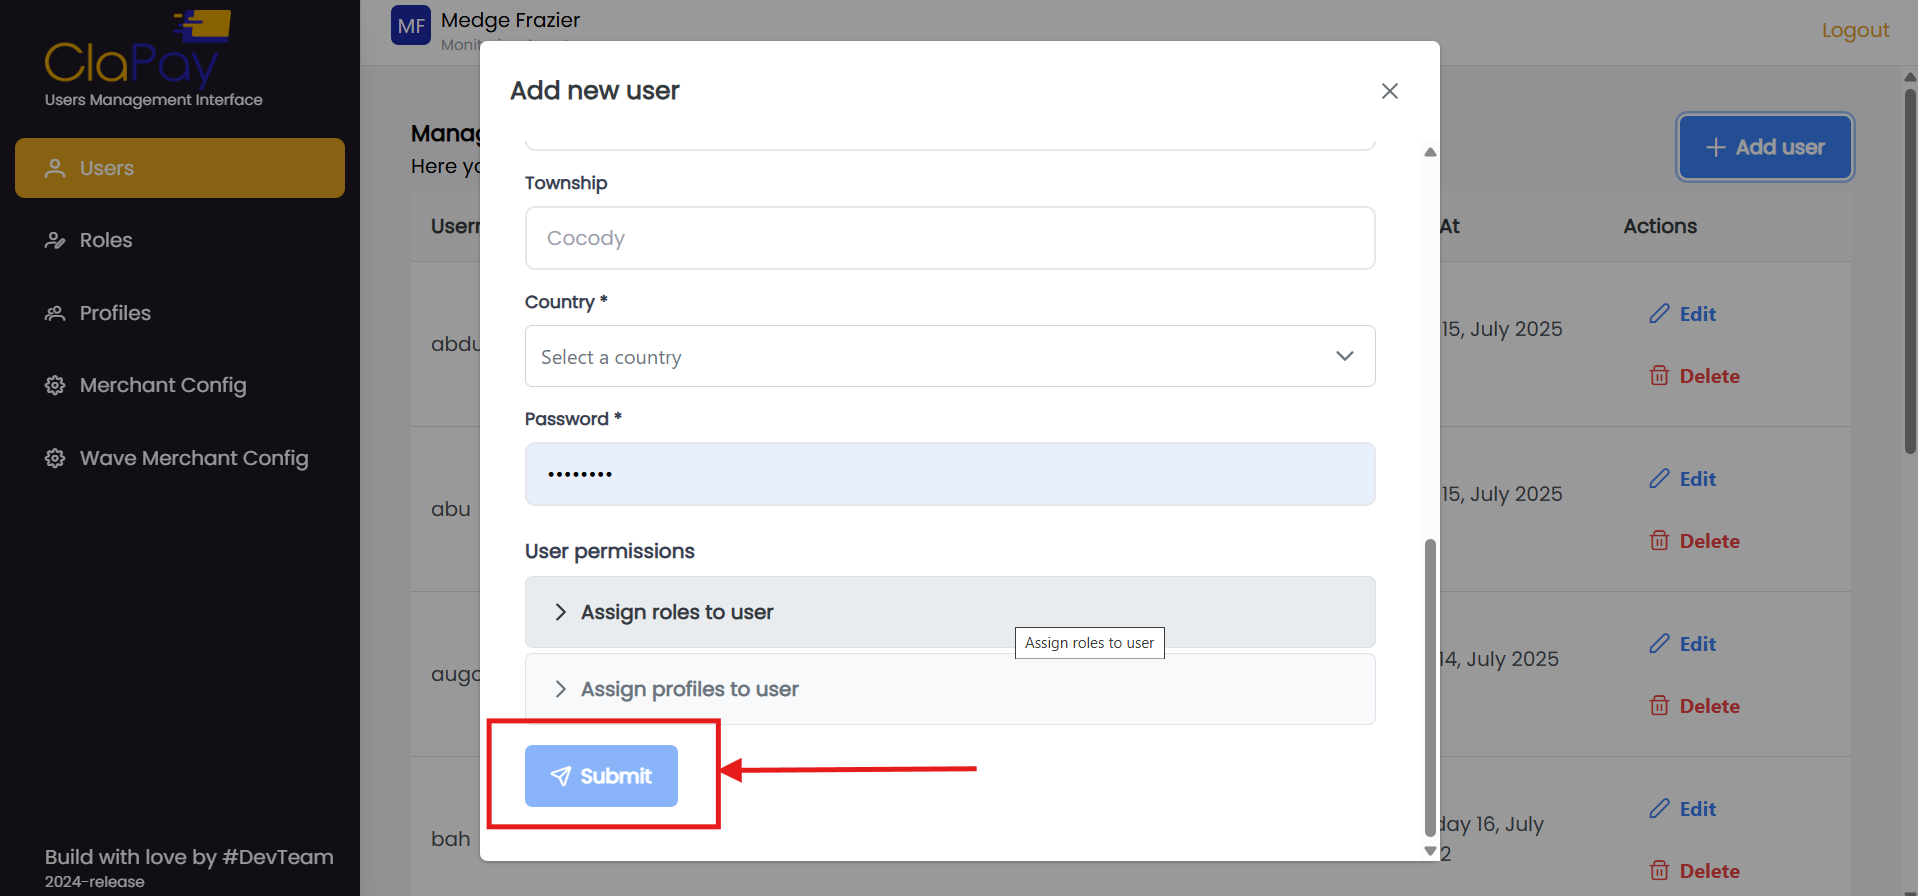Image resolution: width=1918 pixels, height=896 pixels.
Task: Open the Users menu item
Action: click(x=180, y=168)
